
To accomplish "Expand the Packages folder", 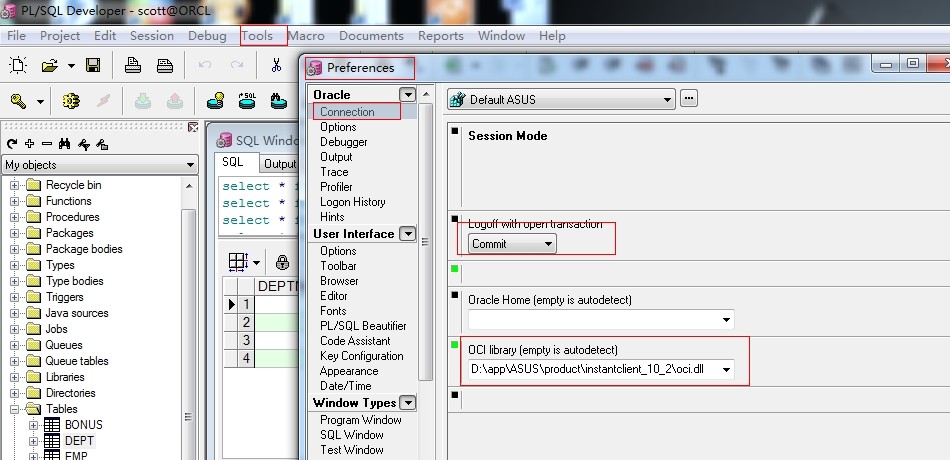I will pos(15,233).
